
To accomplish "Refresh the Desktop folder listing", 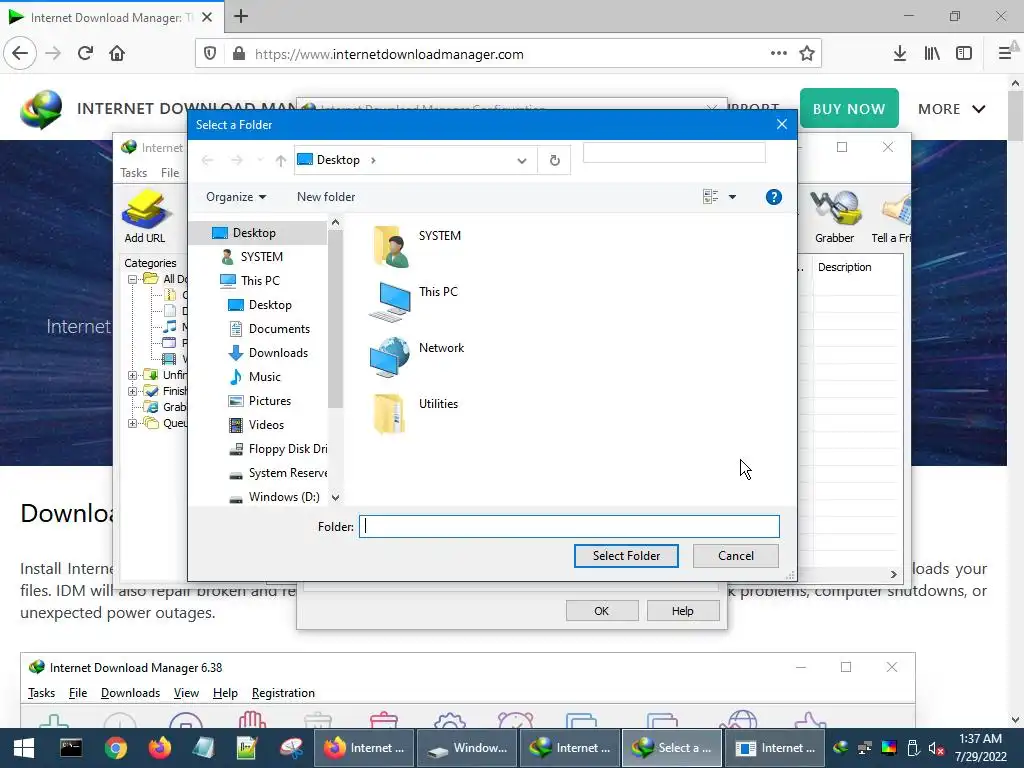I will pos(554,160).
